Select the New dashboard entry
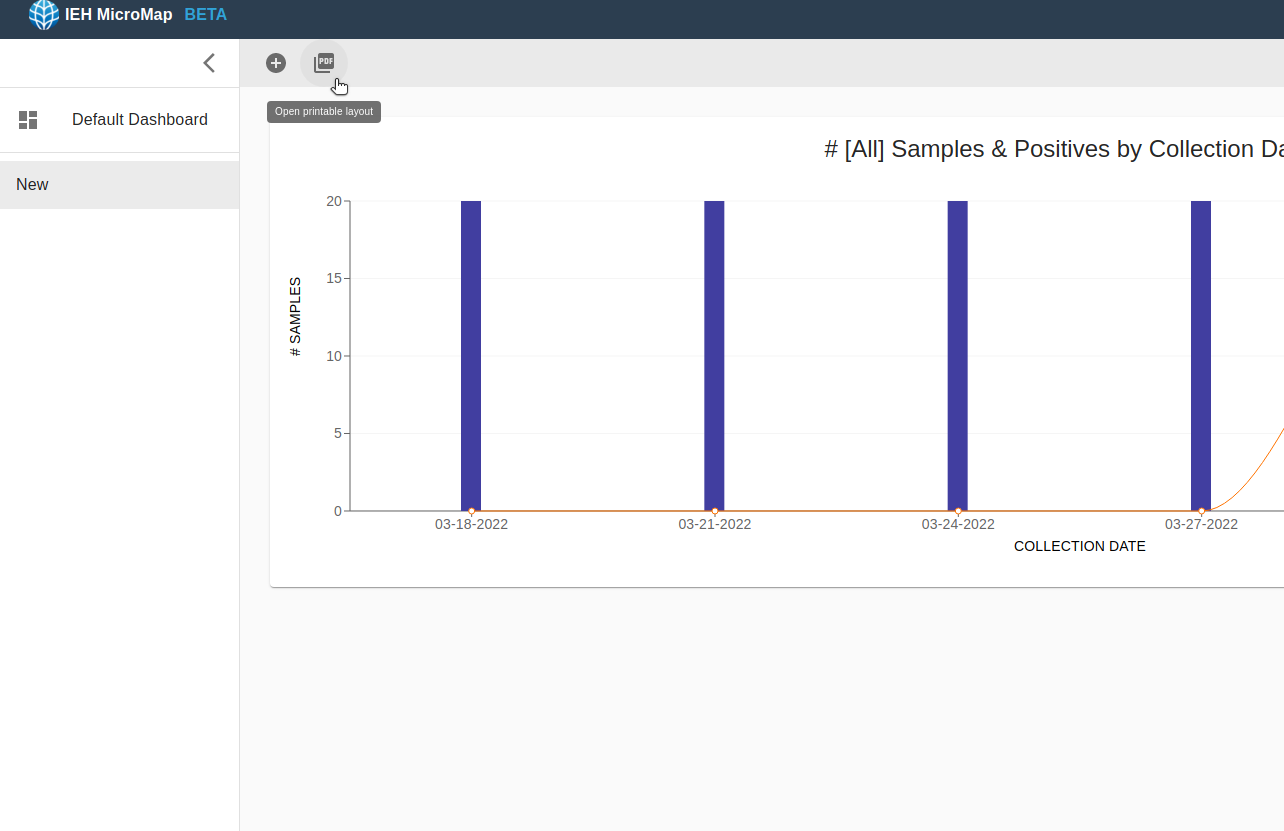The height and width of the screenshot is (831, 1284). pos(119,185)
